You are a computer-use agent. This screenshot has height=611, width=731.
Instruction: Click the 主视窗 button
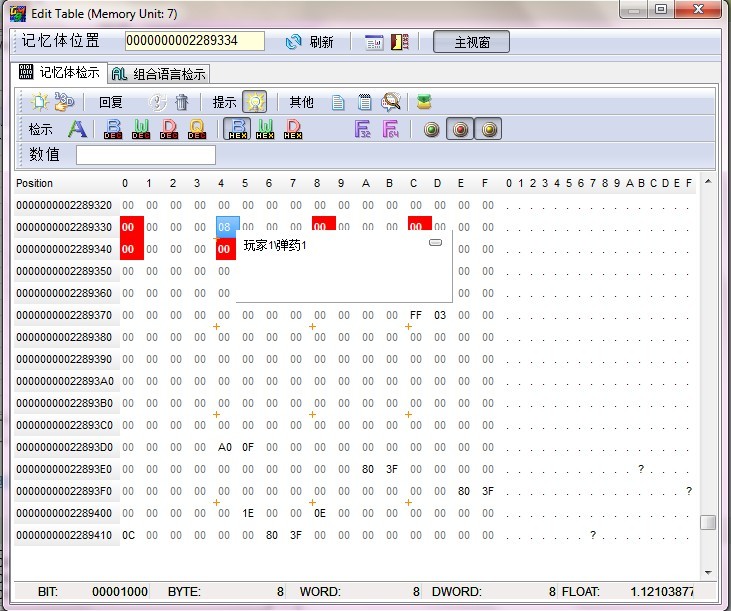coord(471,42)
